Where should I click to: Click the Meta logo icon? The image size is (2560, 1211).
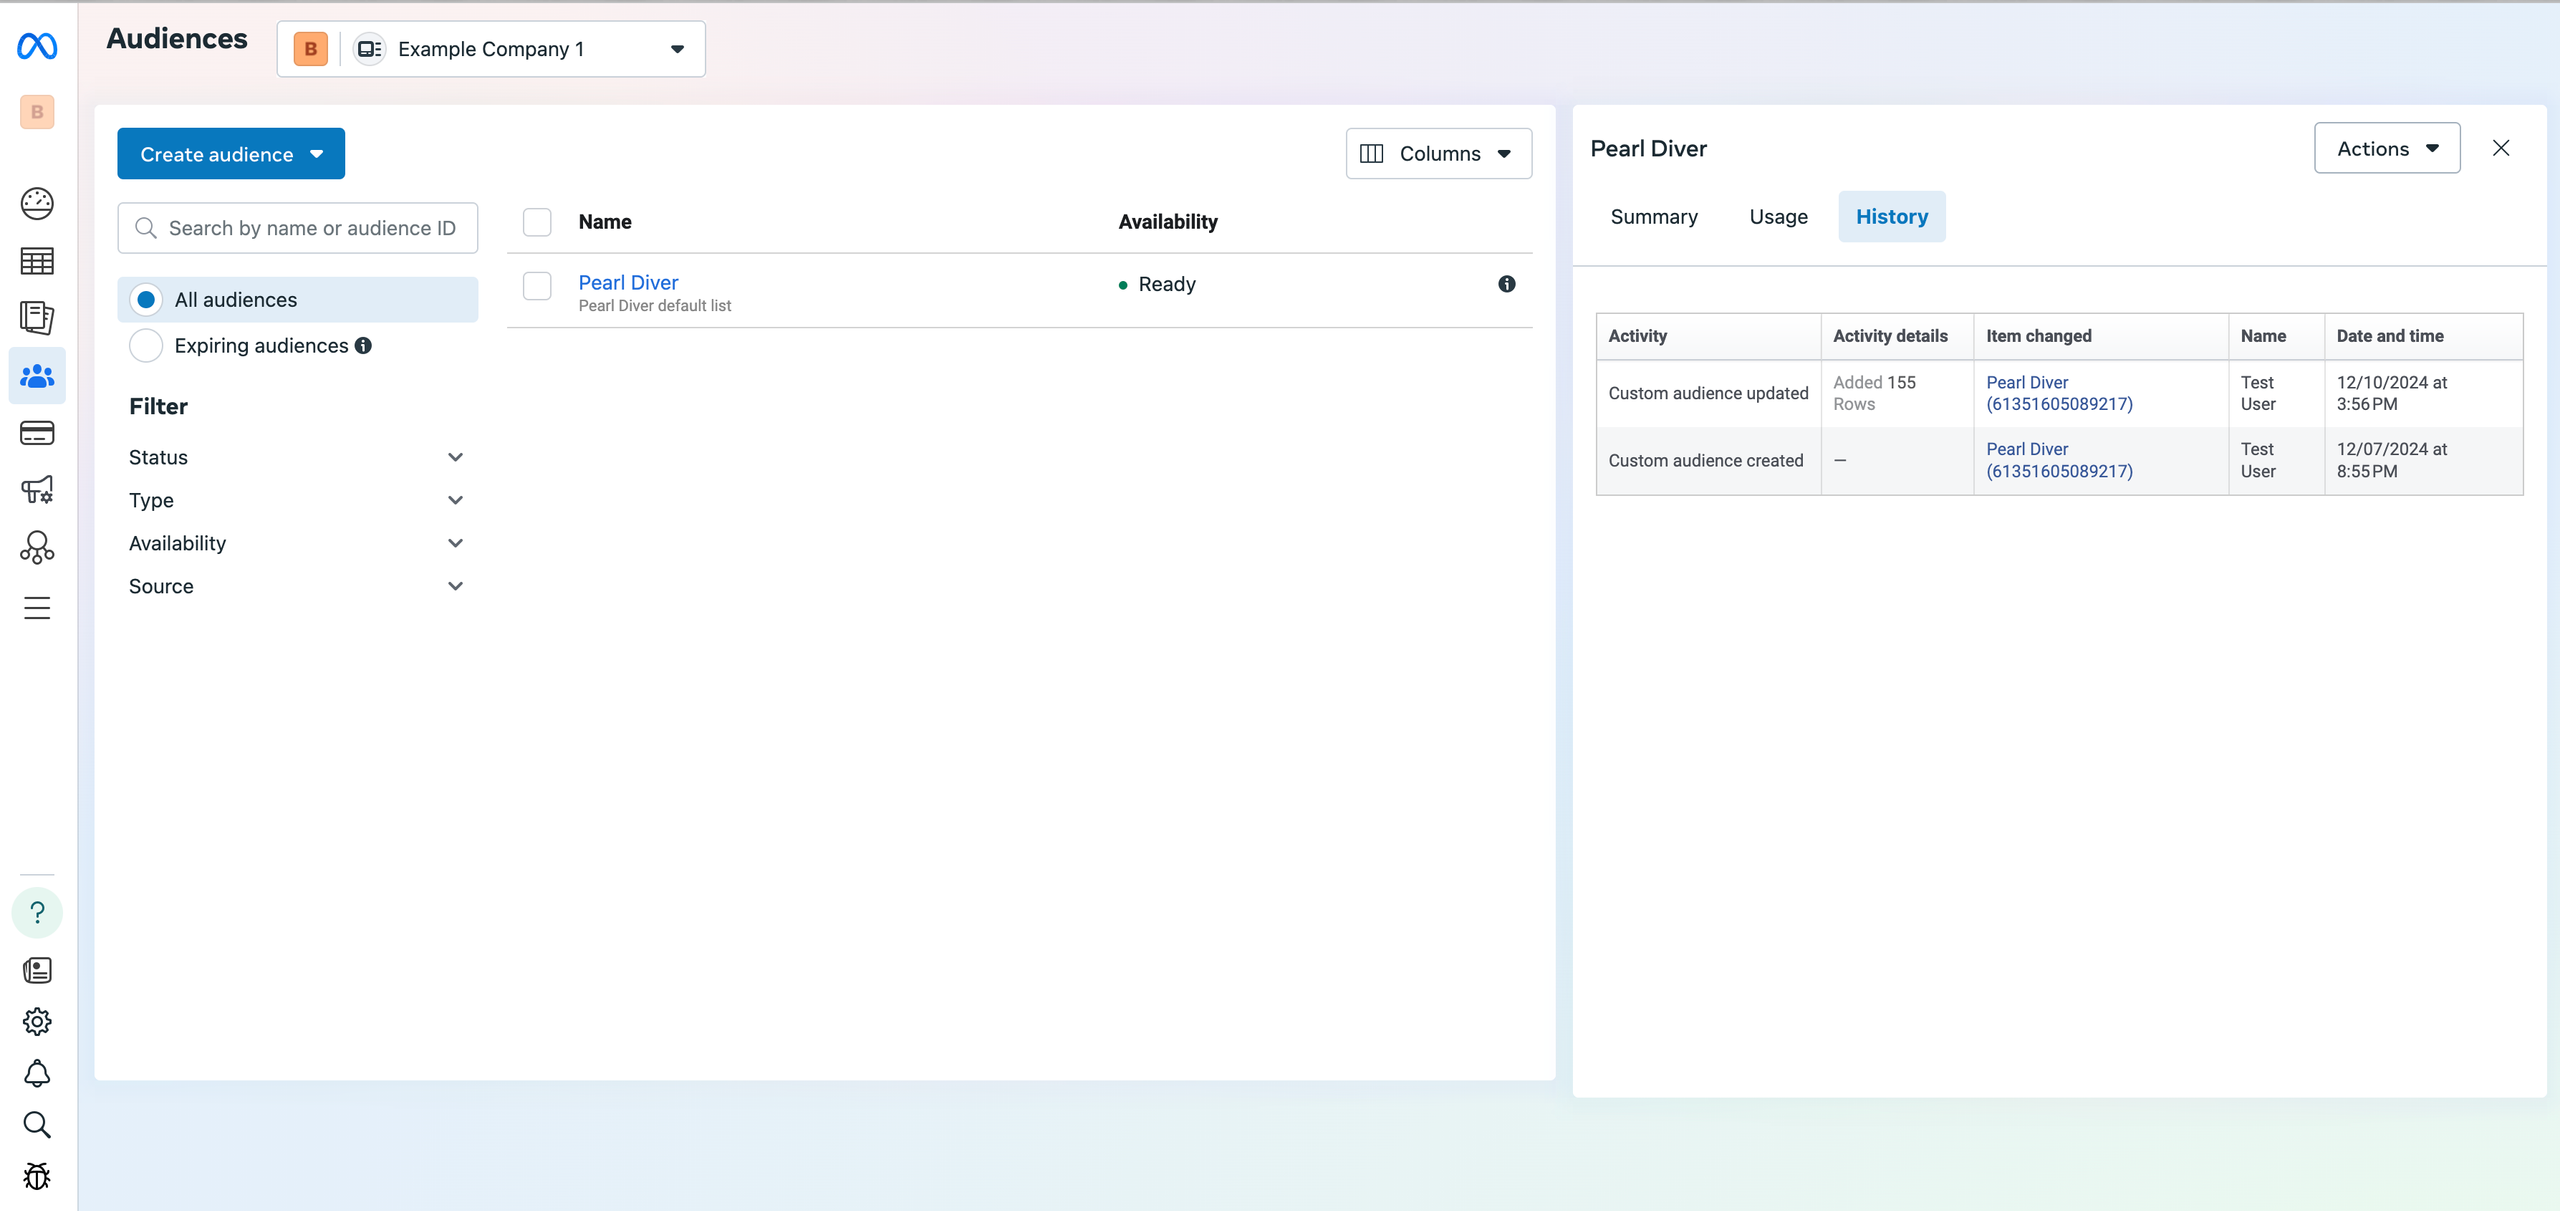pyautogui.click(x=37, y=46)
